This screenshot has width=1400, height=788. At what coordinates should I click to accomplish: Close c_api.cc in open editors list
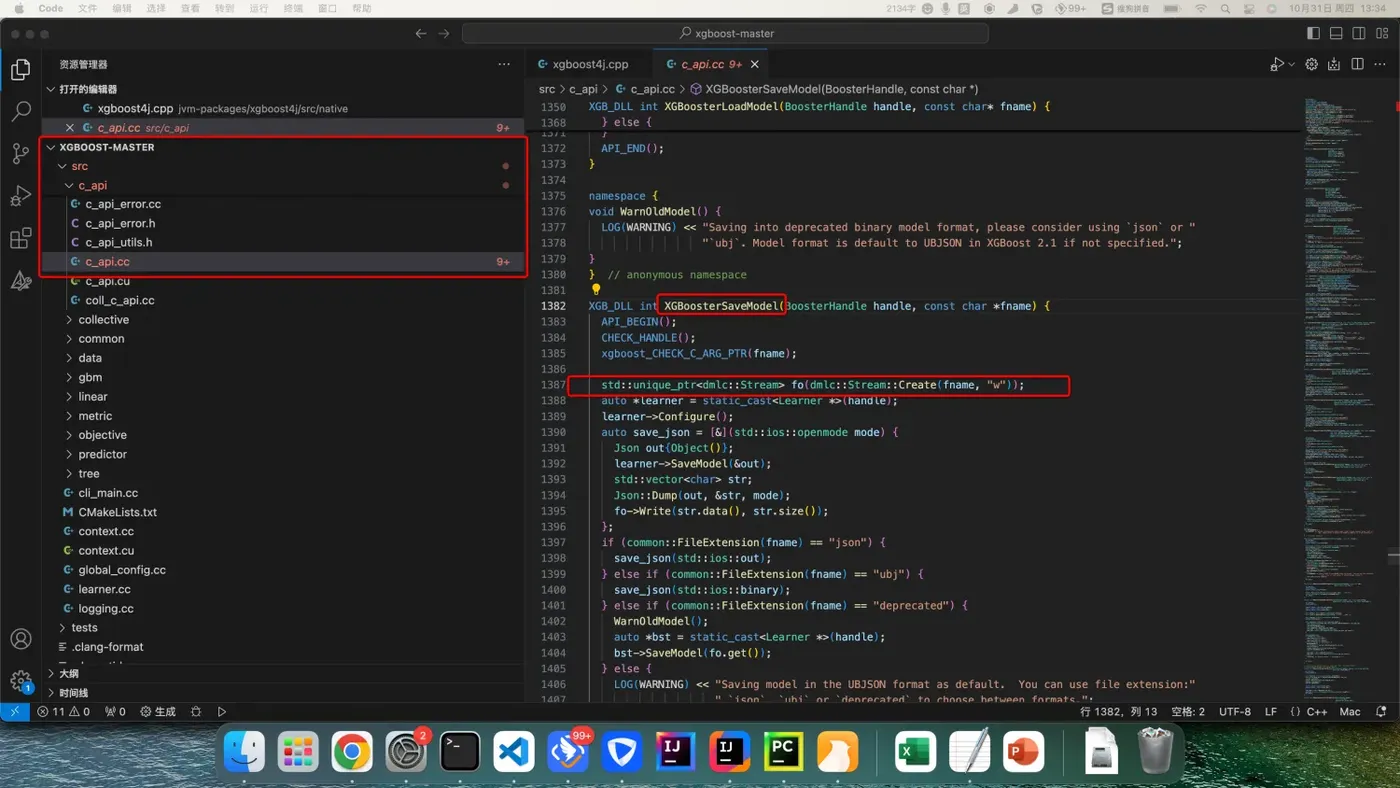pyautogui.click(x=70, y=128)
